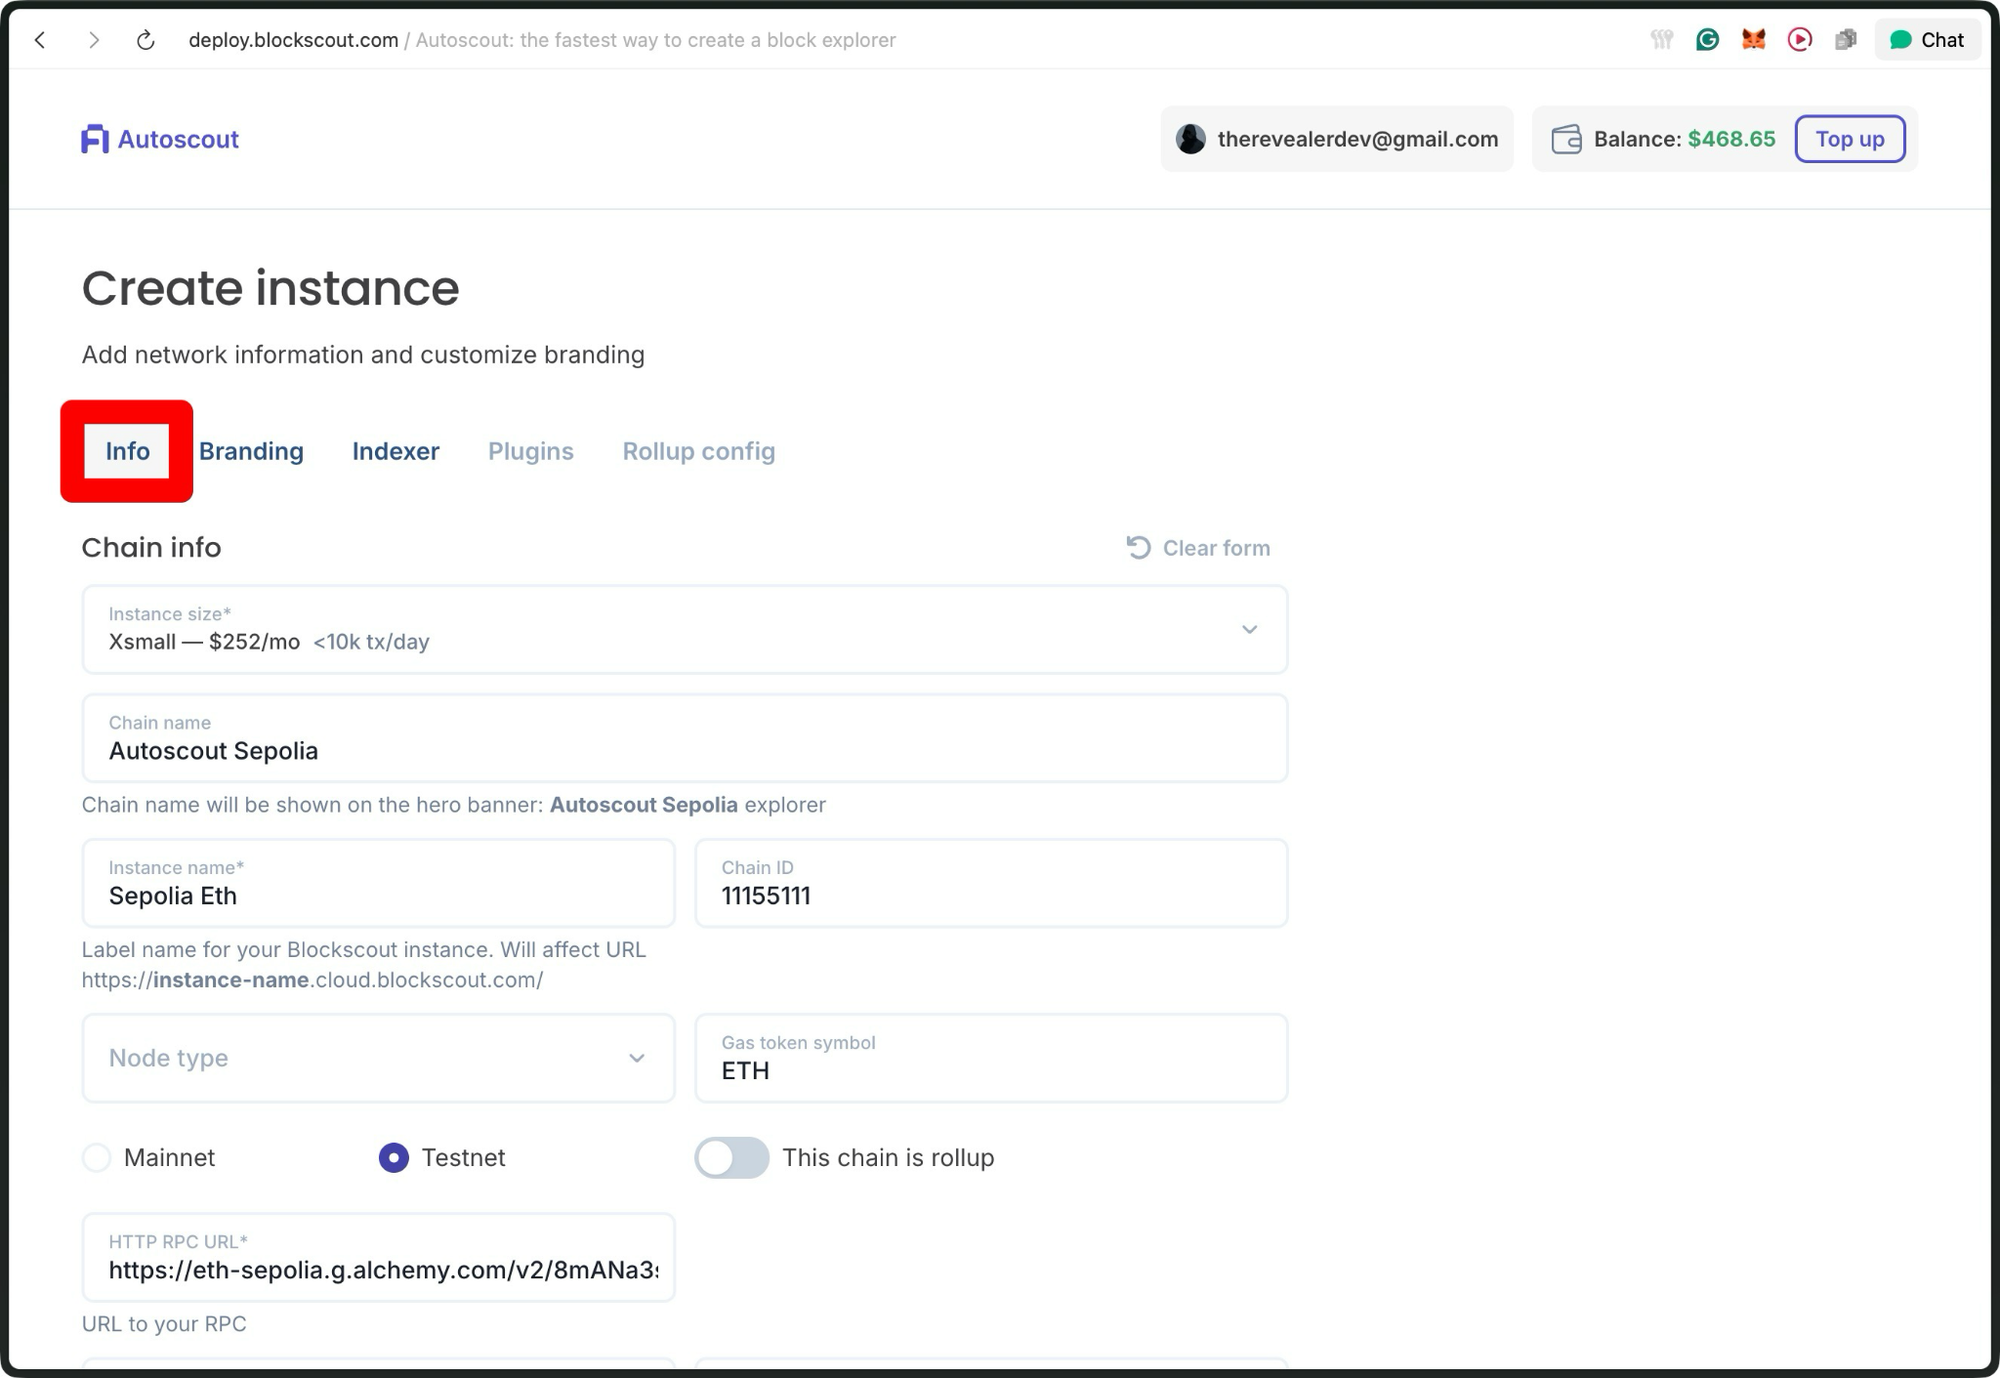Click 'Add network information and customize branding' text
2000x1378 pixels.
click(363, 355)
